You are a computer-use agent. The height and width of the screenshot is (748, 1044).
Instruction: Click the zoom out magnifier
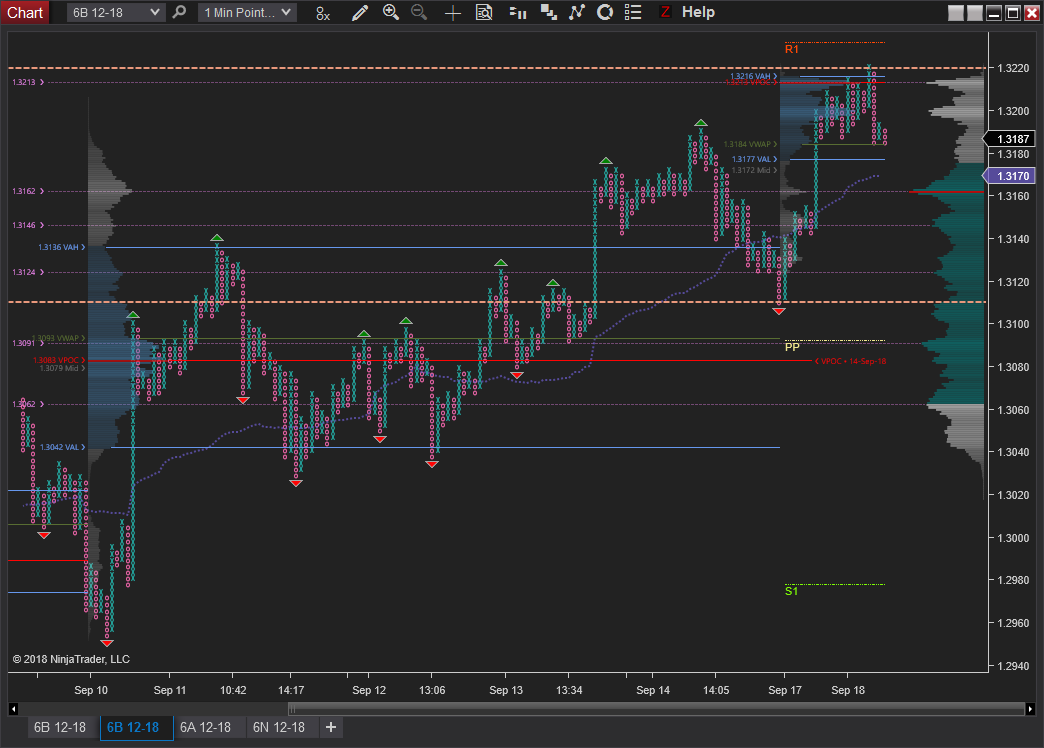coord(419,12)
